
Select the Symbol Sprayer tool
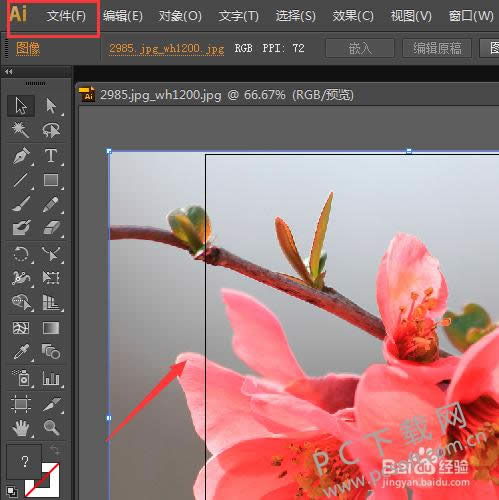point(21,378)
